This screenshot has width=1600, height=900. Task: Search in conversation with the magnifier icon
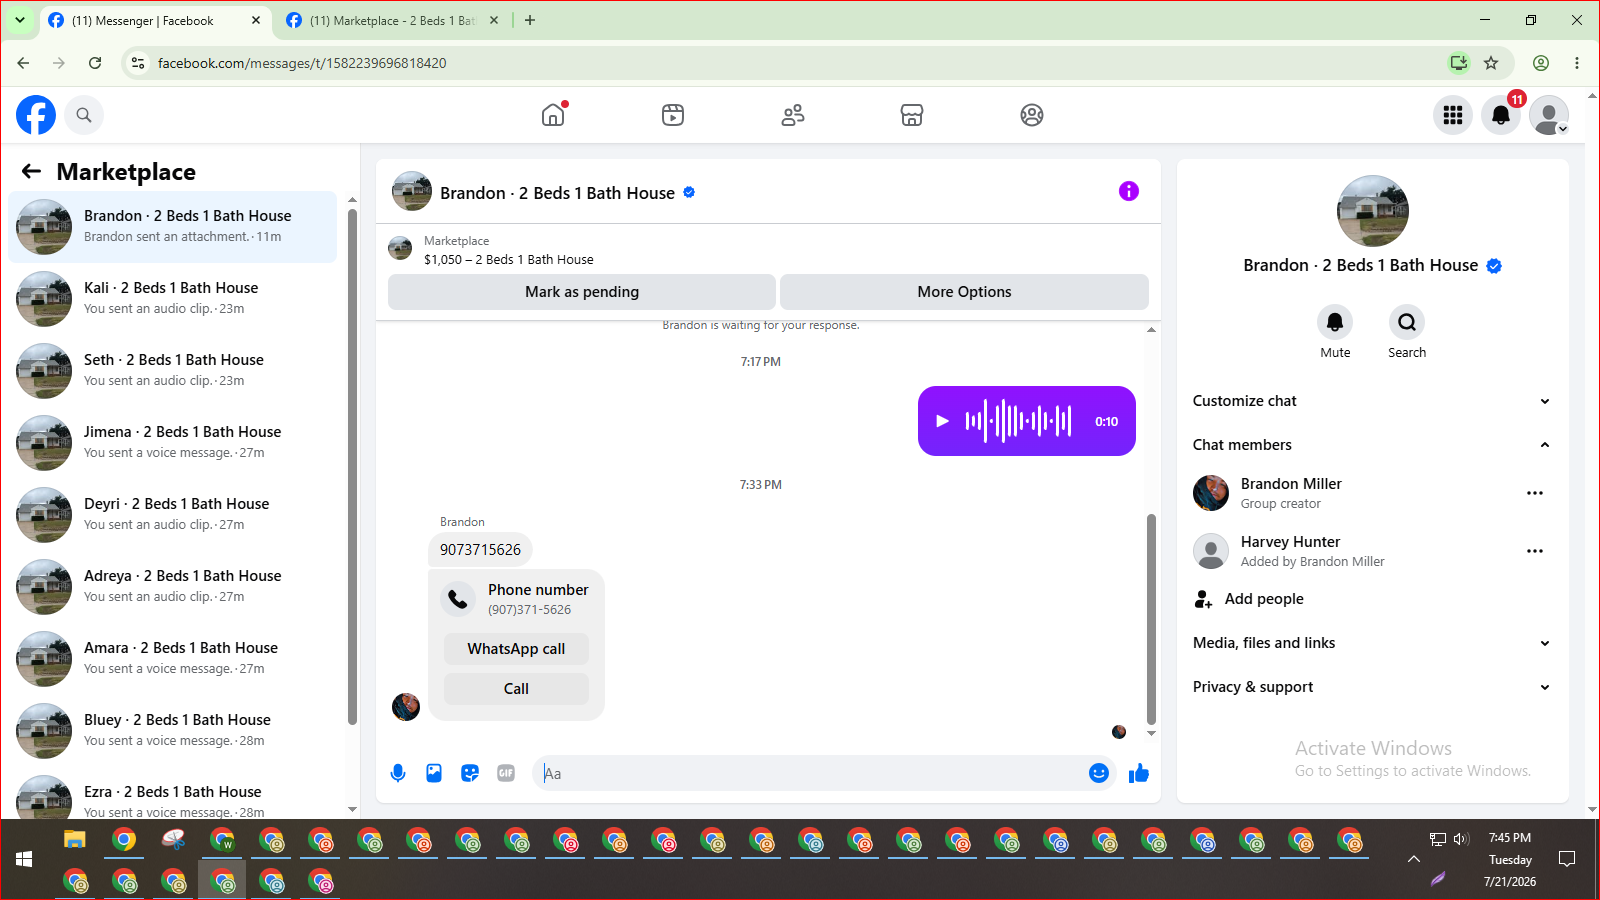coord(1407,322)
